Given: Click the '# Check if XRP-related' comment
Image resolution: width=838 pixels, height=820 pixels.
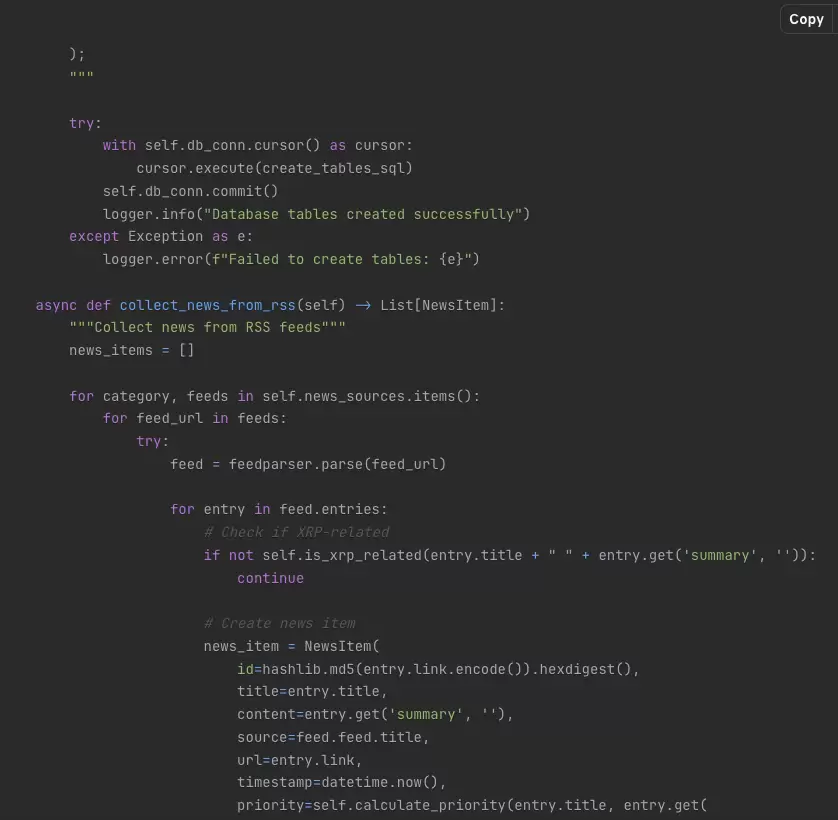Looking at the screenshot, I should coord(297,532).
